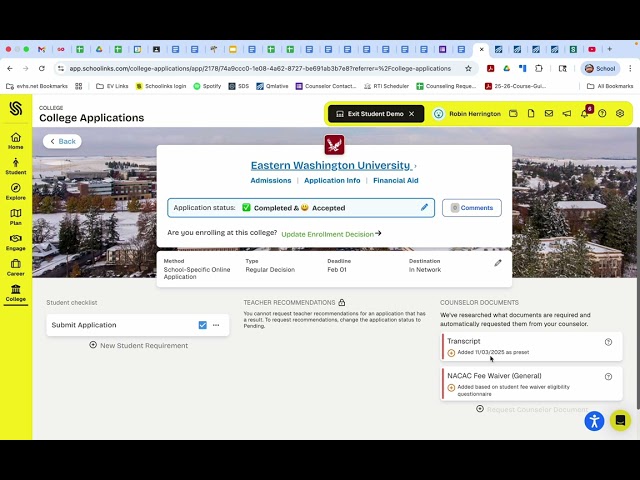Open Submit Application more options menu
The image size is (640, 480).
(x=216, y=325)
